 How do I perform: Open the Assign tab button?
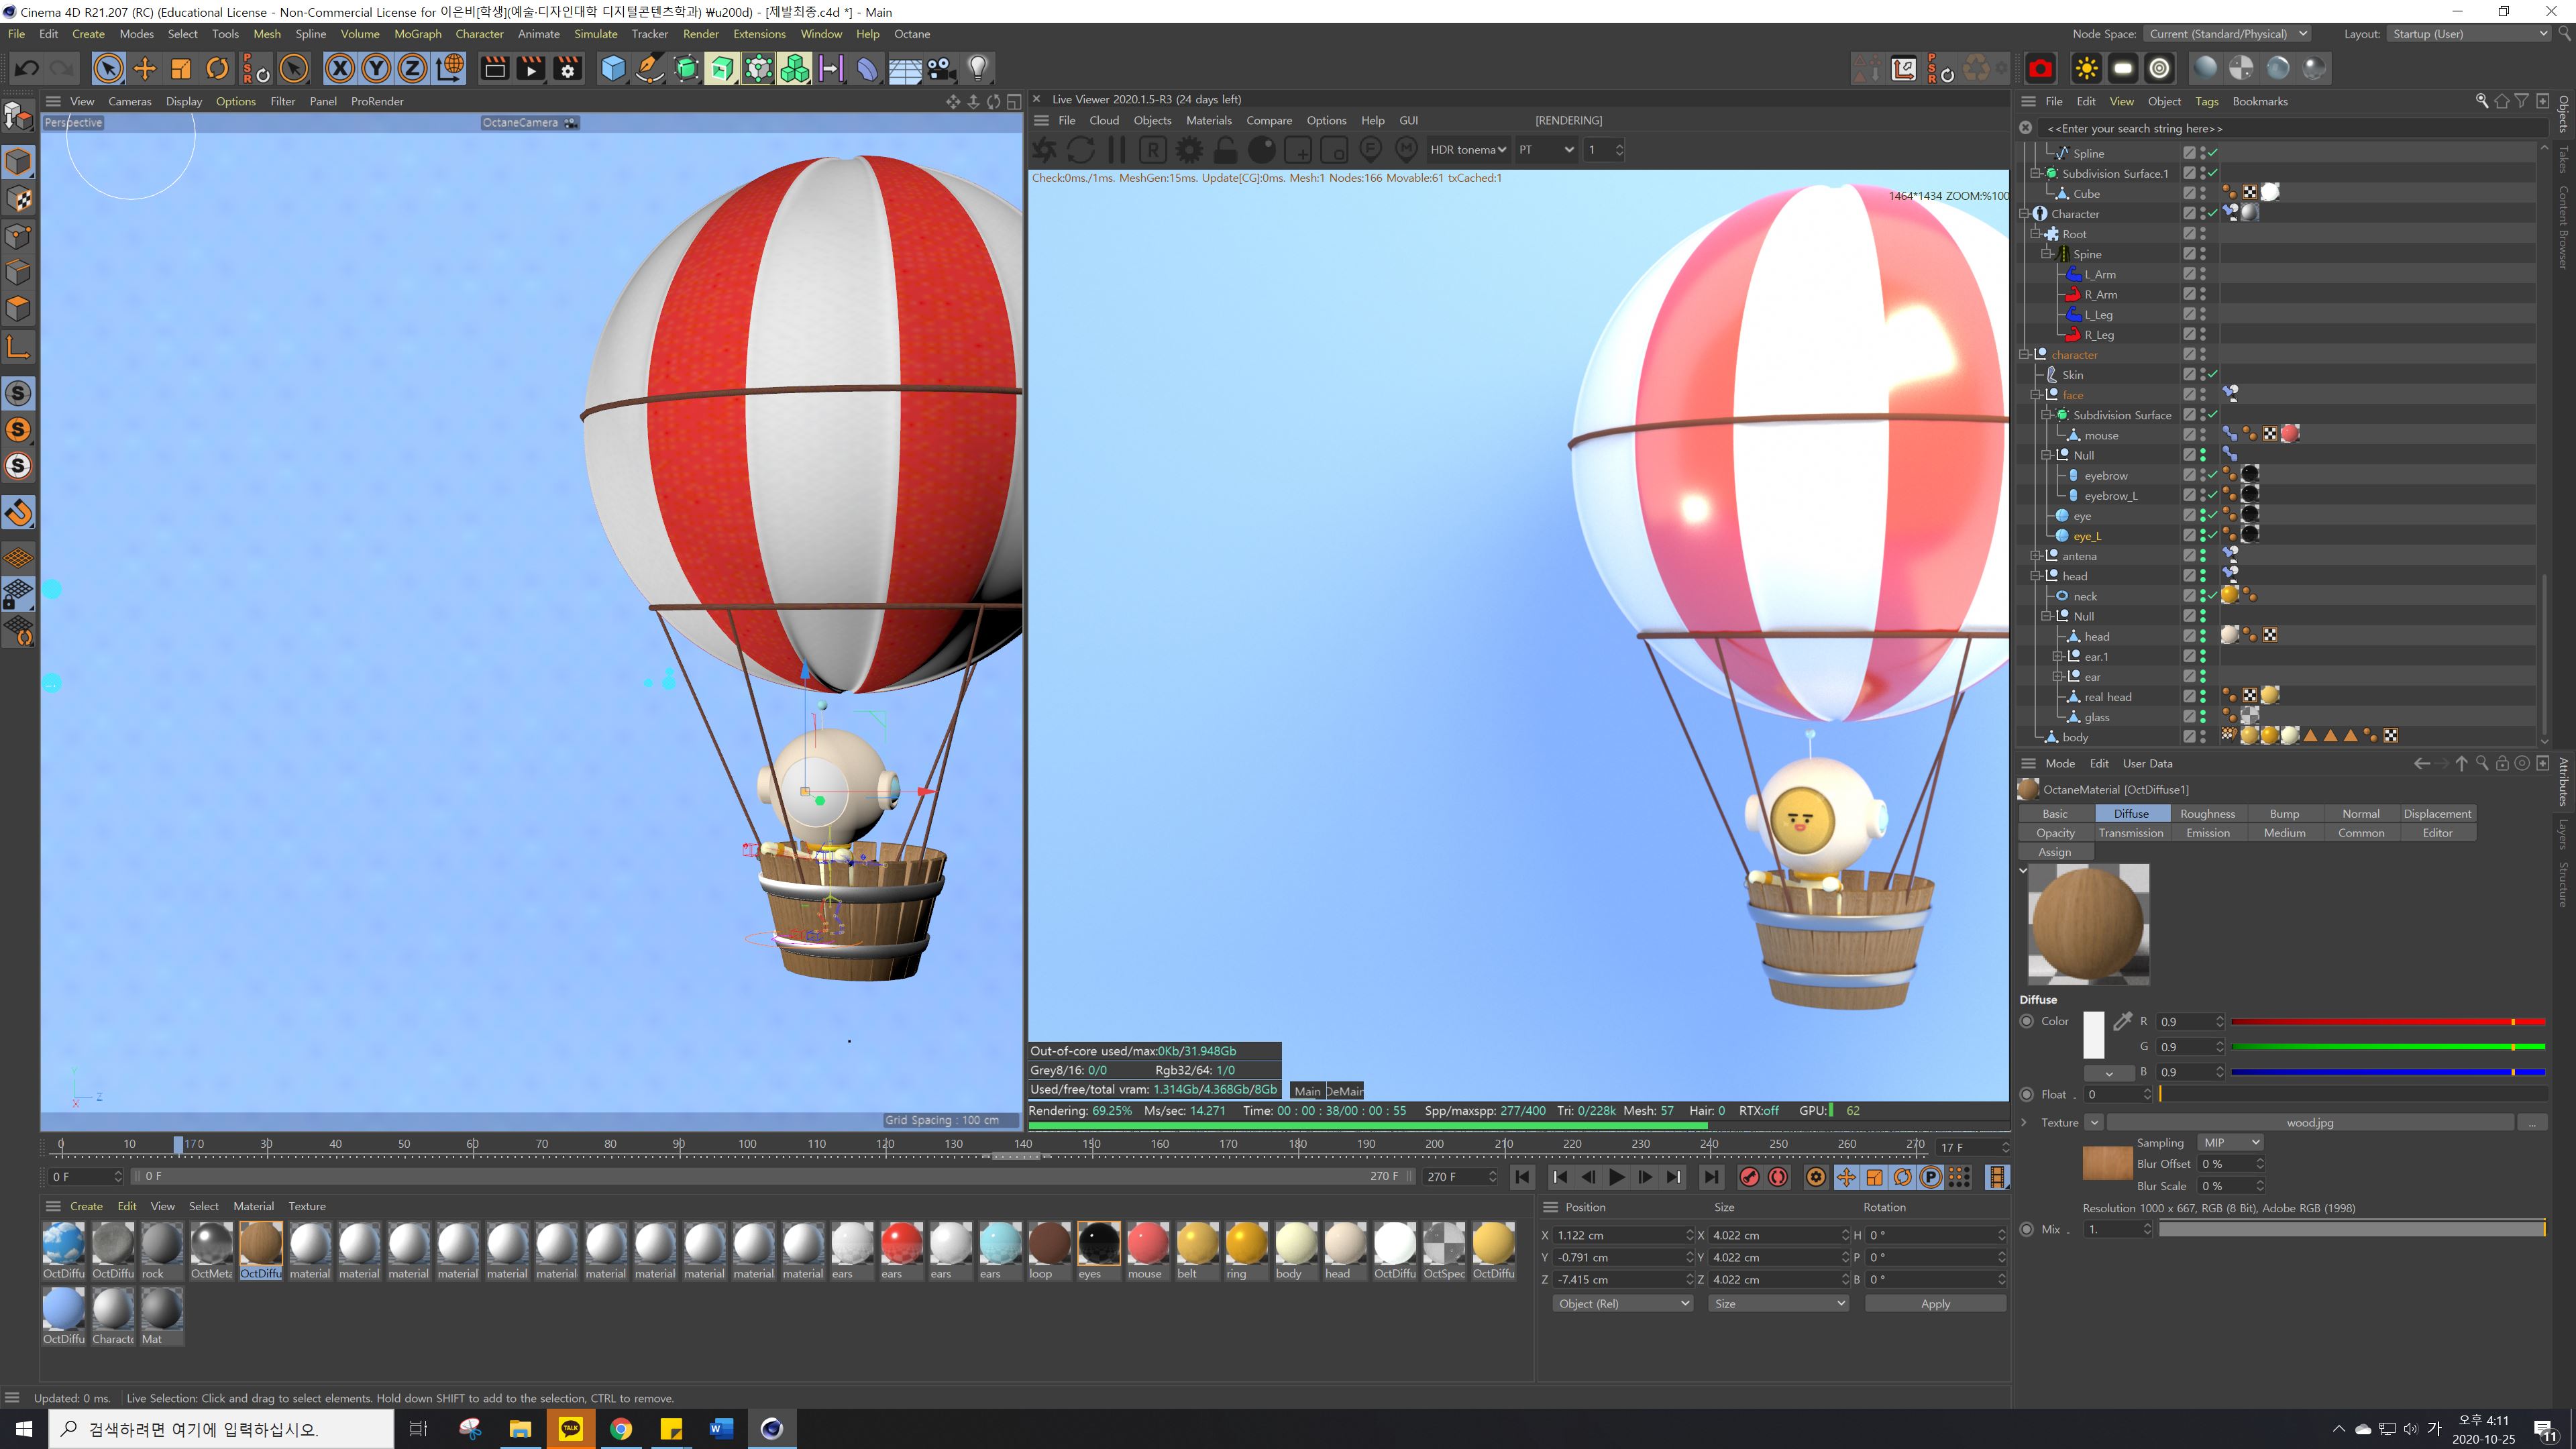(2054, 852)
